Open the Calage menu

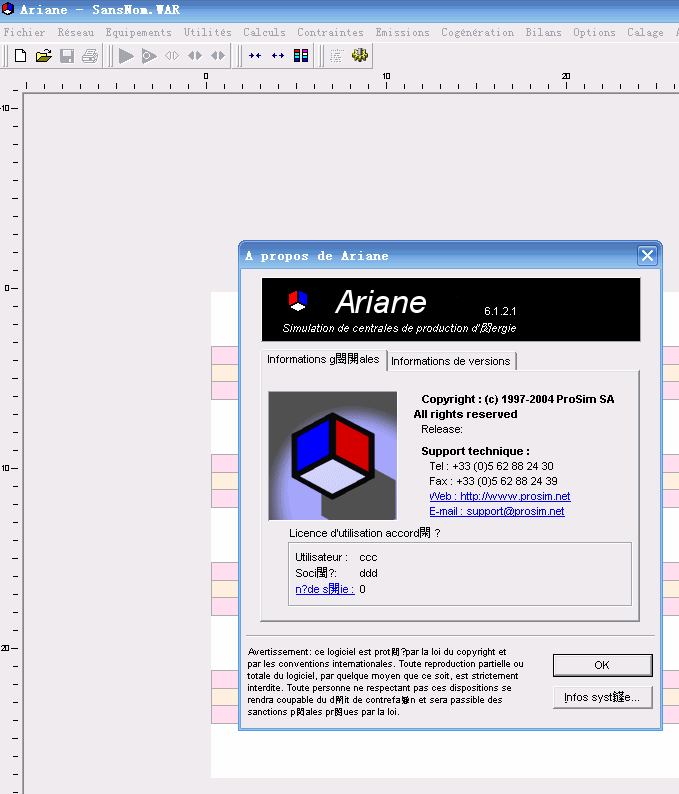coord(646,32)
